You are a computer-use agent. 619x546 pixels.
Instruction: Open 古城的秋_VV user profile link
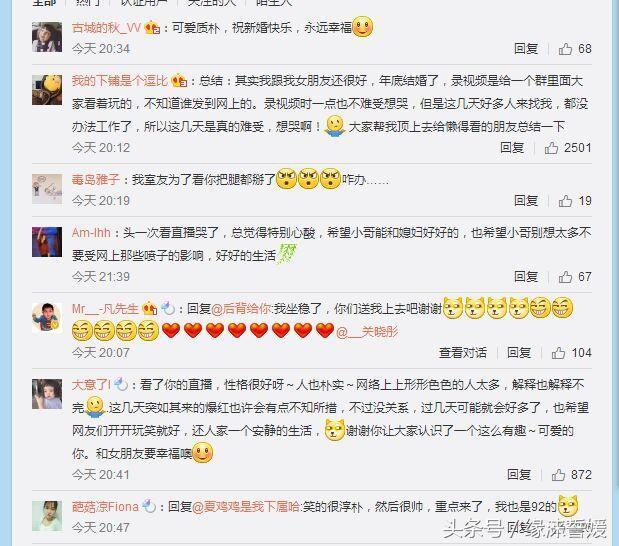point(106,28)
